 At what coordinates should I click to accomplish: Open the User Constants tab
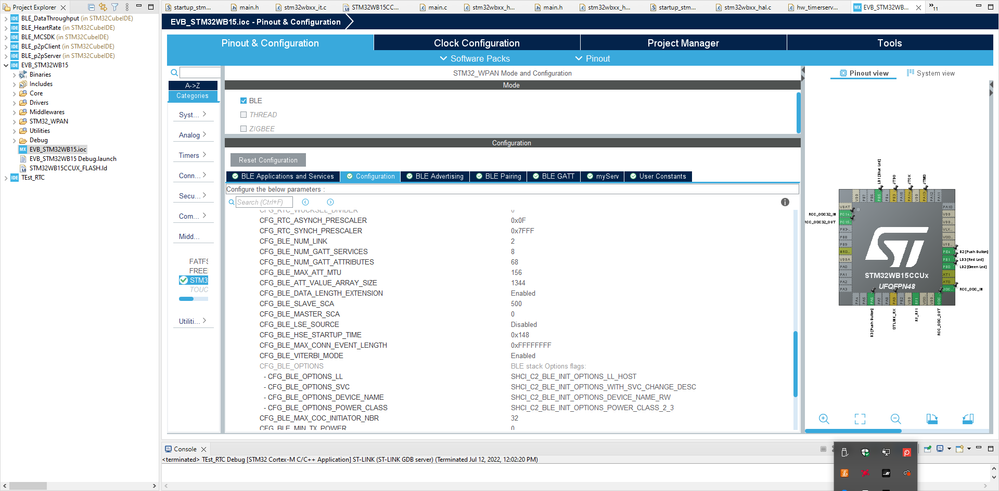pos(658,176)
